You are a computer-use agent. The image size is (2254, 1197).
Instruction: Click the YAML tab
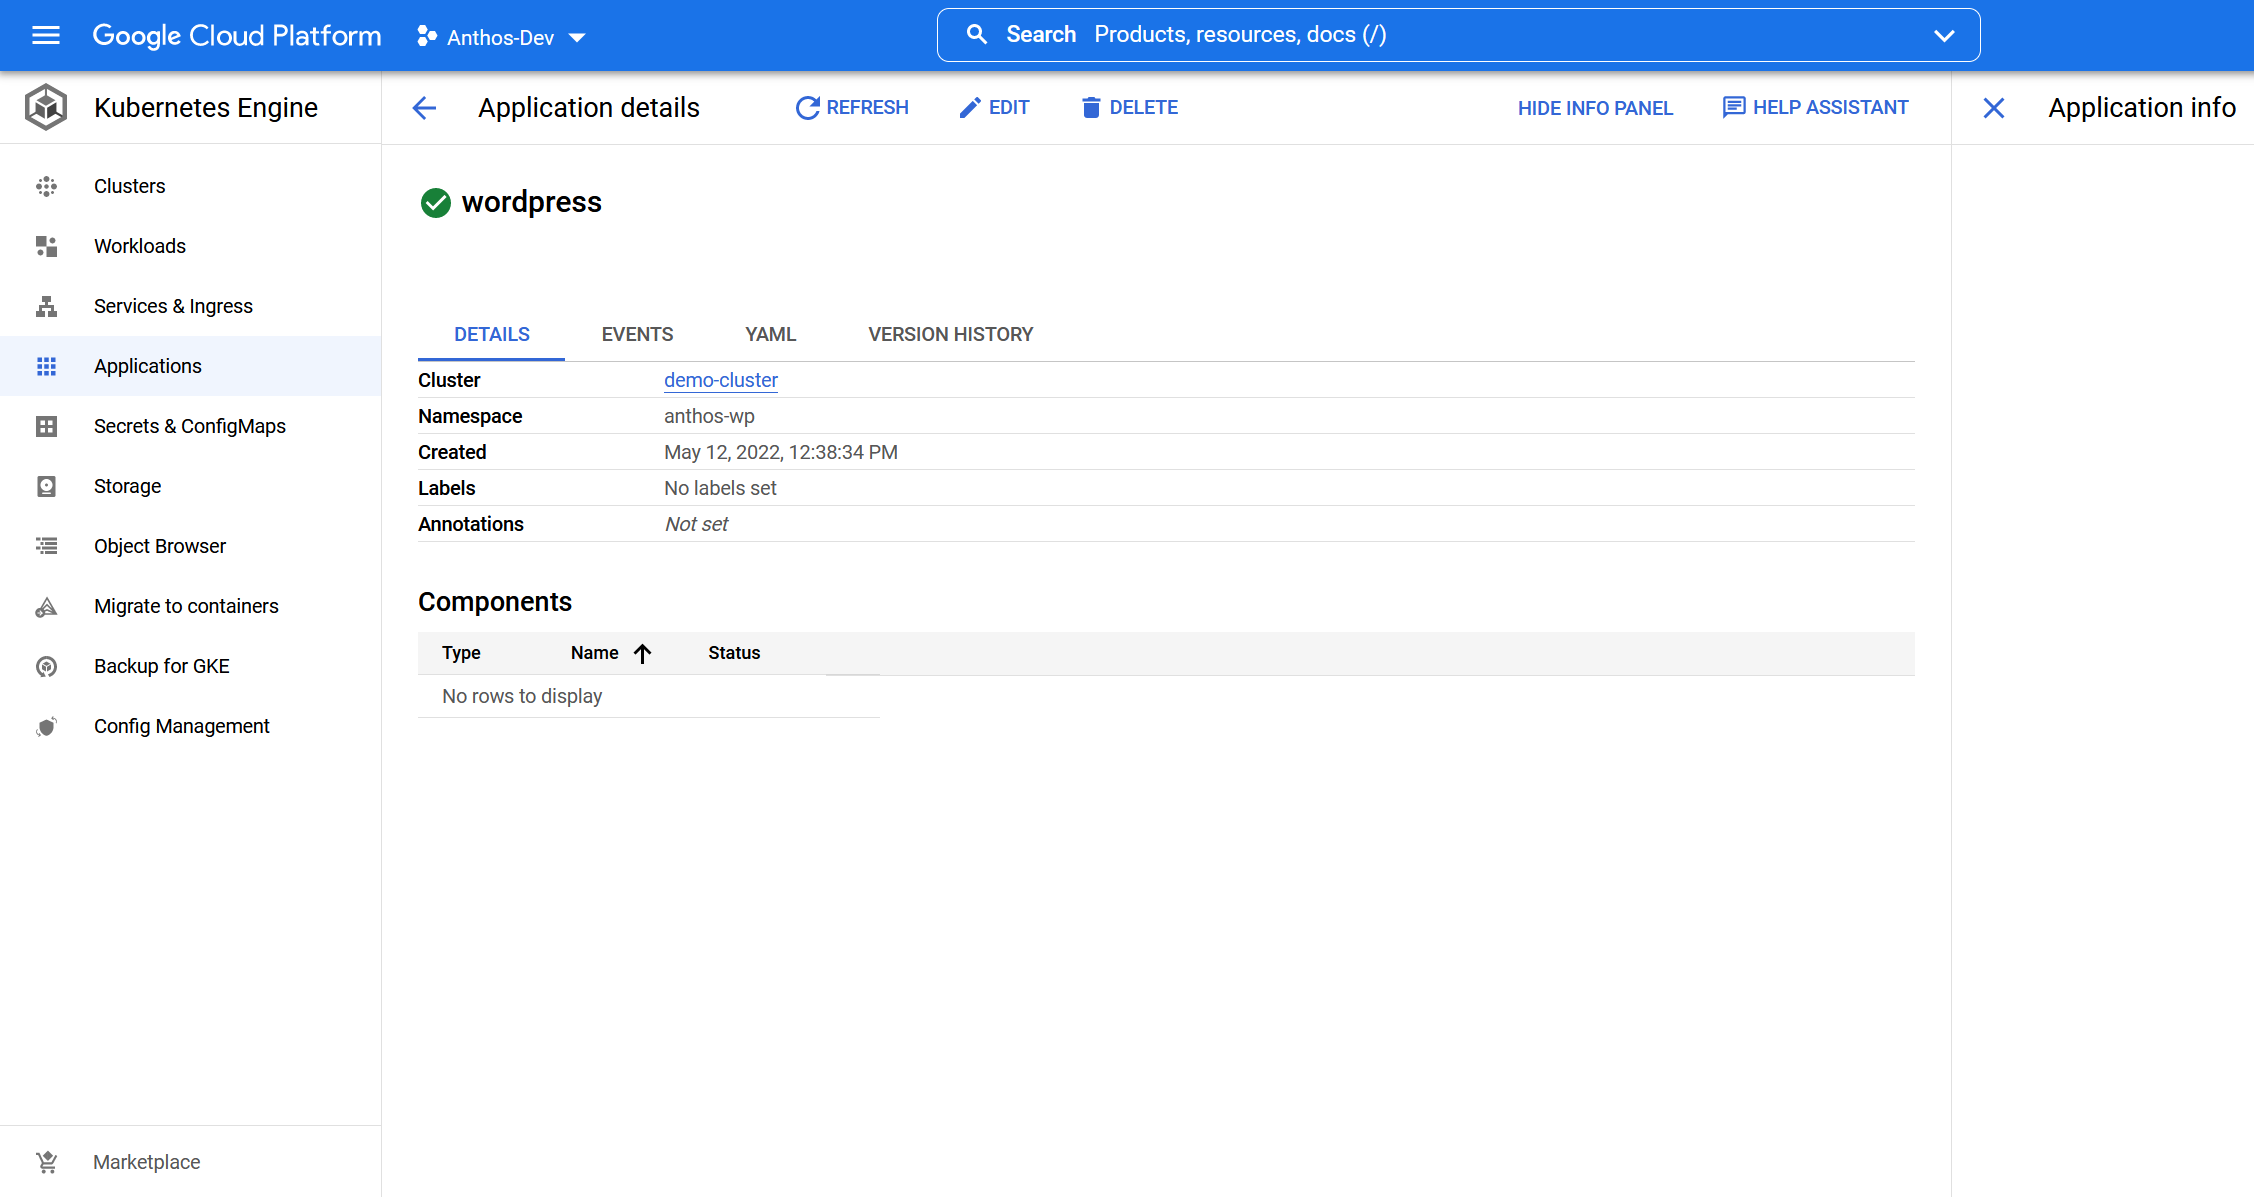point(771,334)
